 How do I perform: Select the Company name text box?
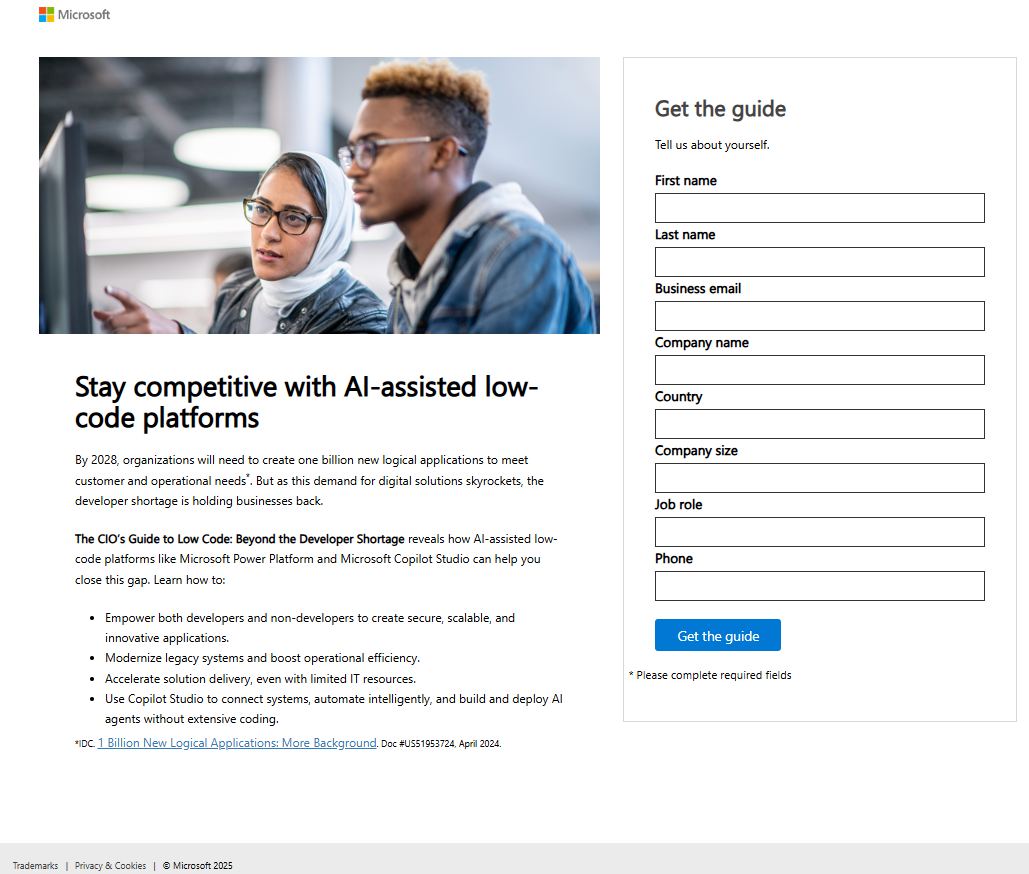pyautogui.click(x=819, y=370)
